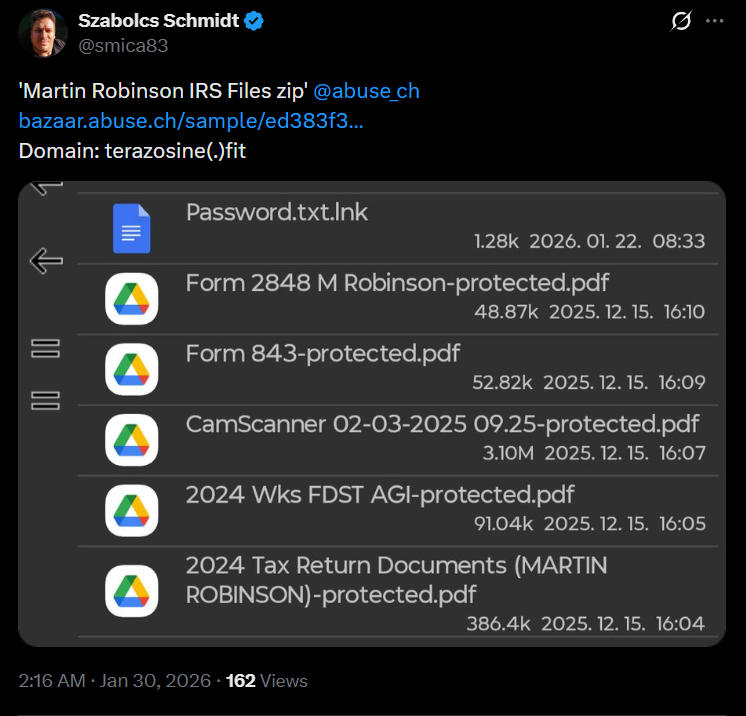This screenshot has height=716, width=746.
Task: Click Drive icon beside CamScanner PDF
Action: (131, 439)
